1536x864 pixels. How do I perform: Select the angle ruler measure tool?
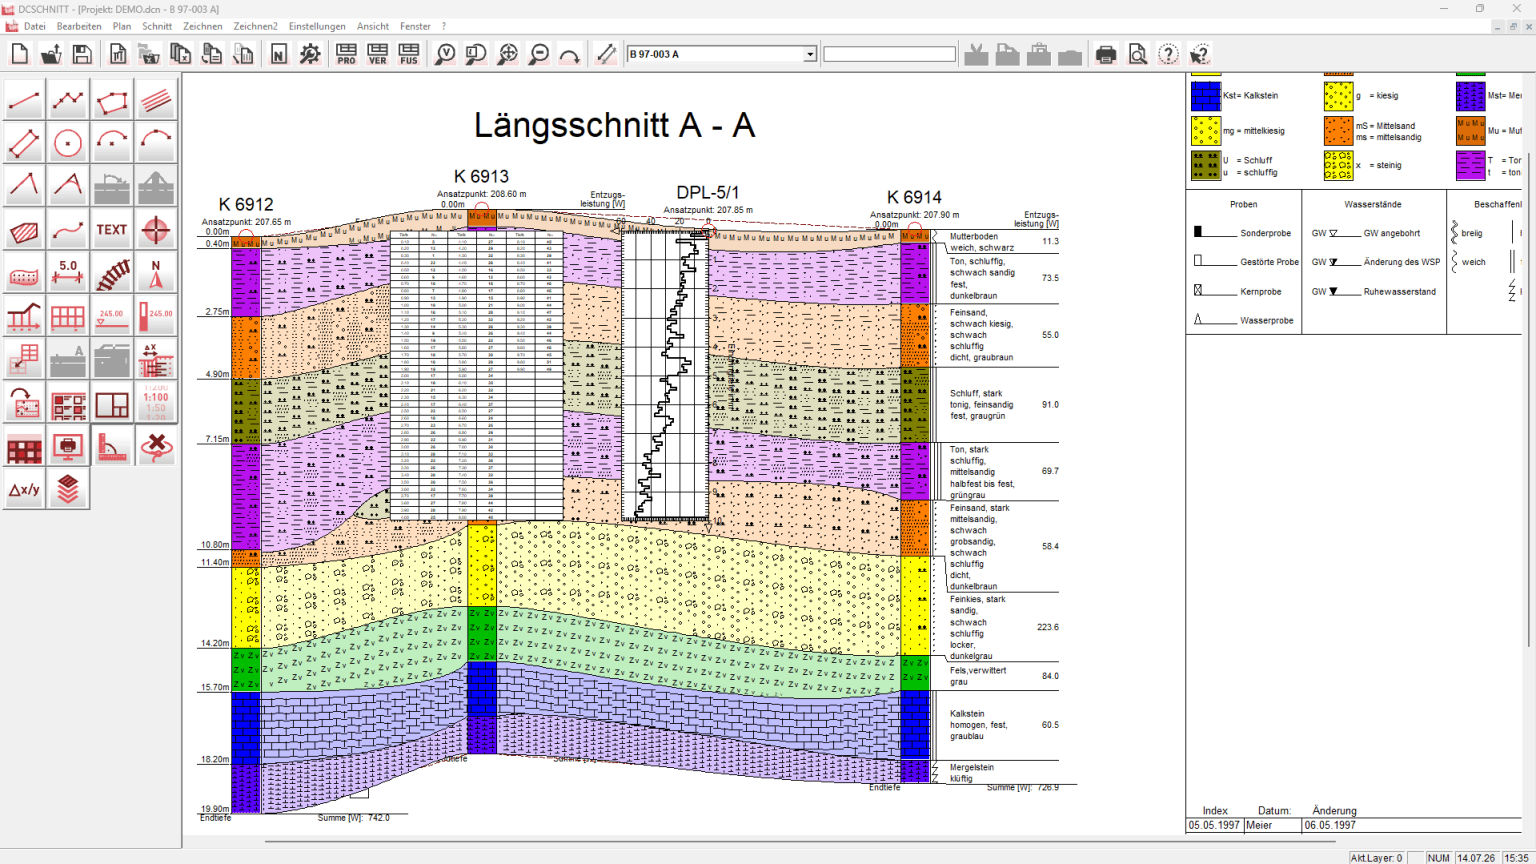[x=112, y=446]
